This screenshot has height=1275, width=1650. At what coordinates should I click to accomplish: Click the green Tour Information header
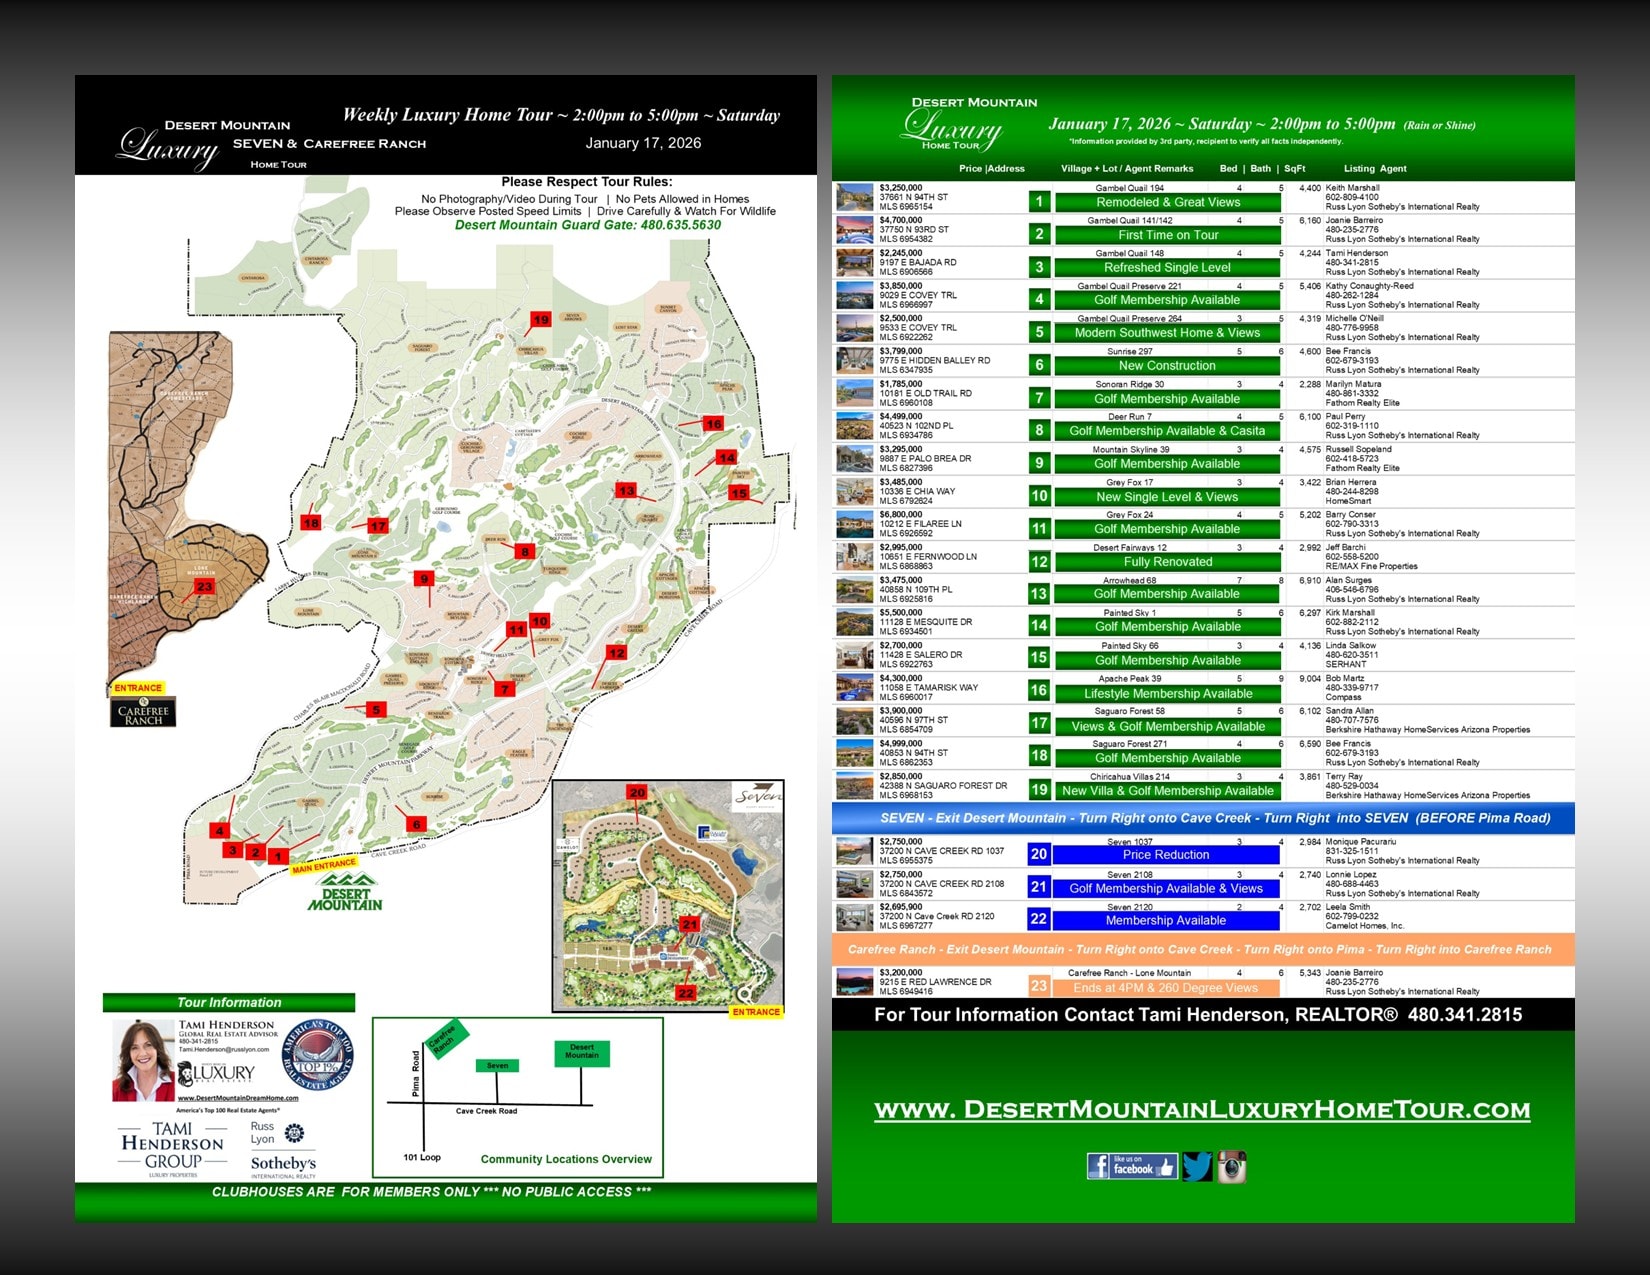pyautogui.click(x=229, y=1002)
